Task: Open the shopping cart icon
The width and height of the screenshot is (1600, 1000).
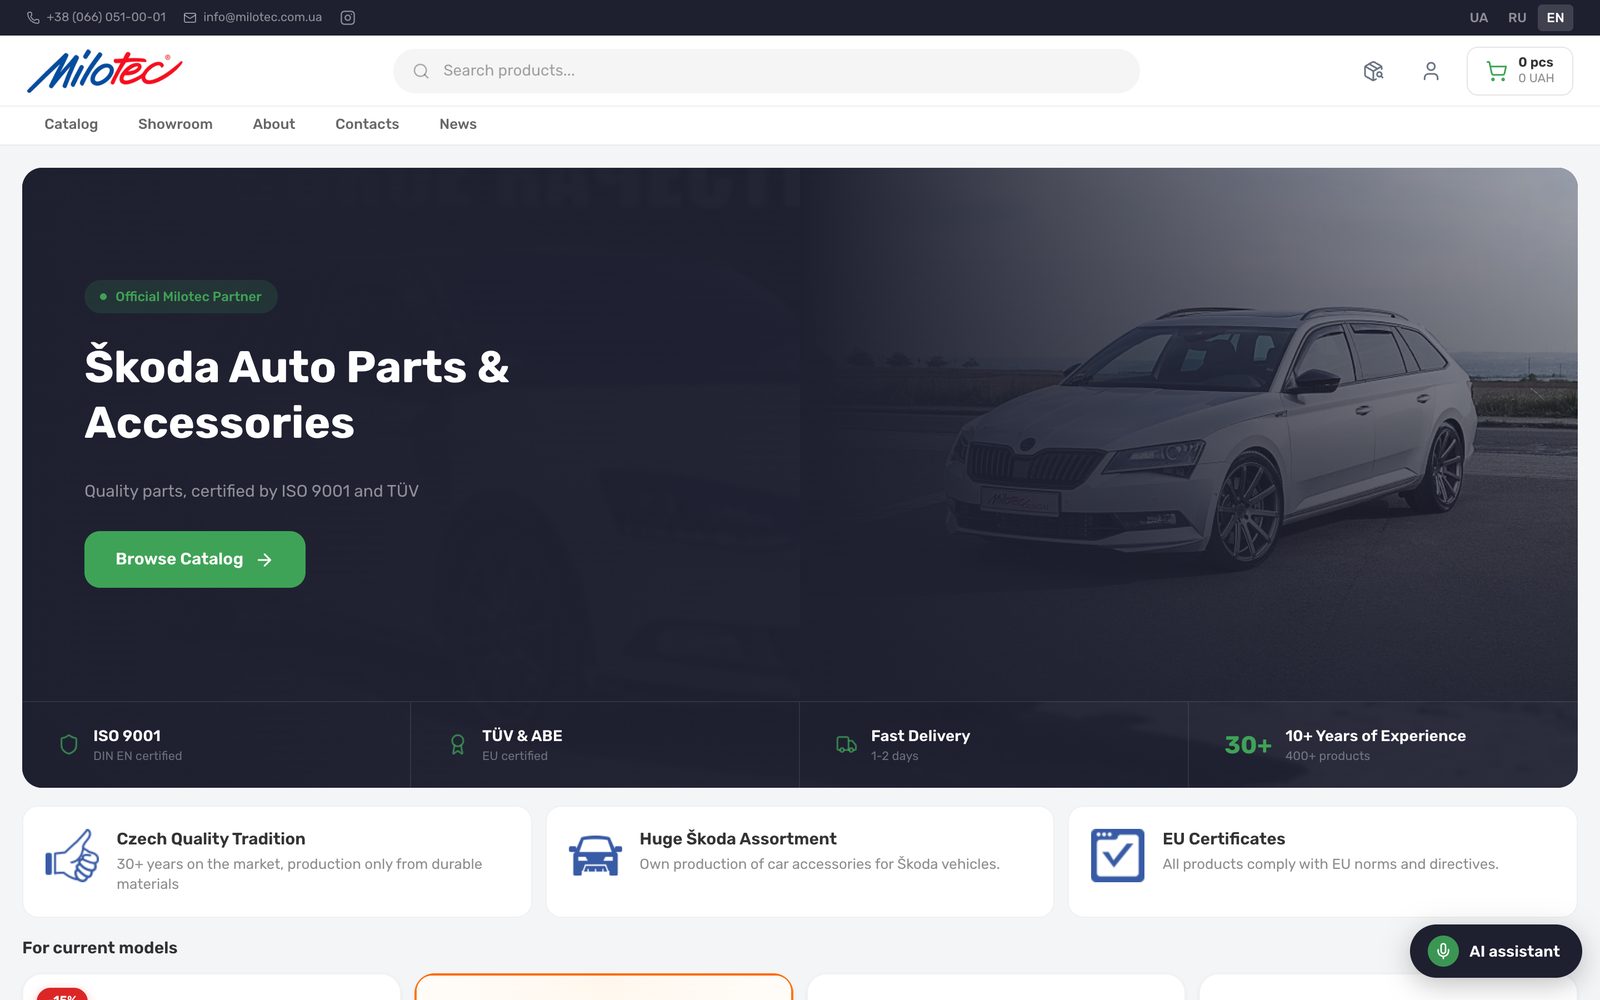Action: pos(1496,71)
